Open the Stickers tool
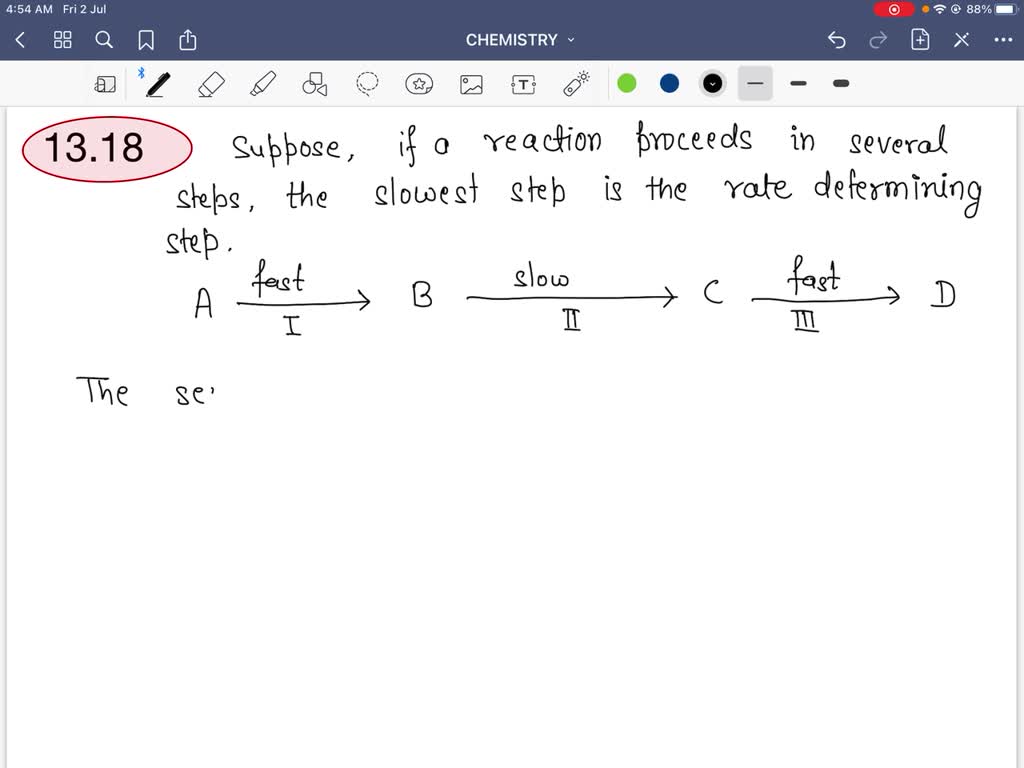 tap(419, 84)
